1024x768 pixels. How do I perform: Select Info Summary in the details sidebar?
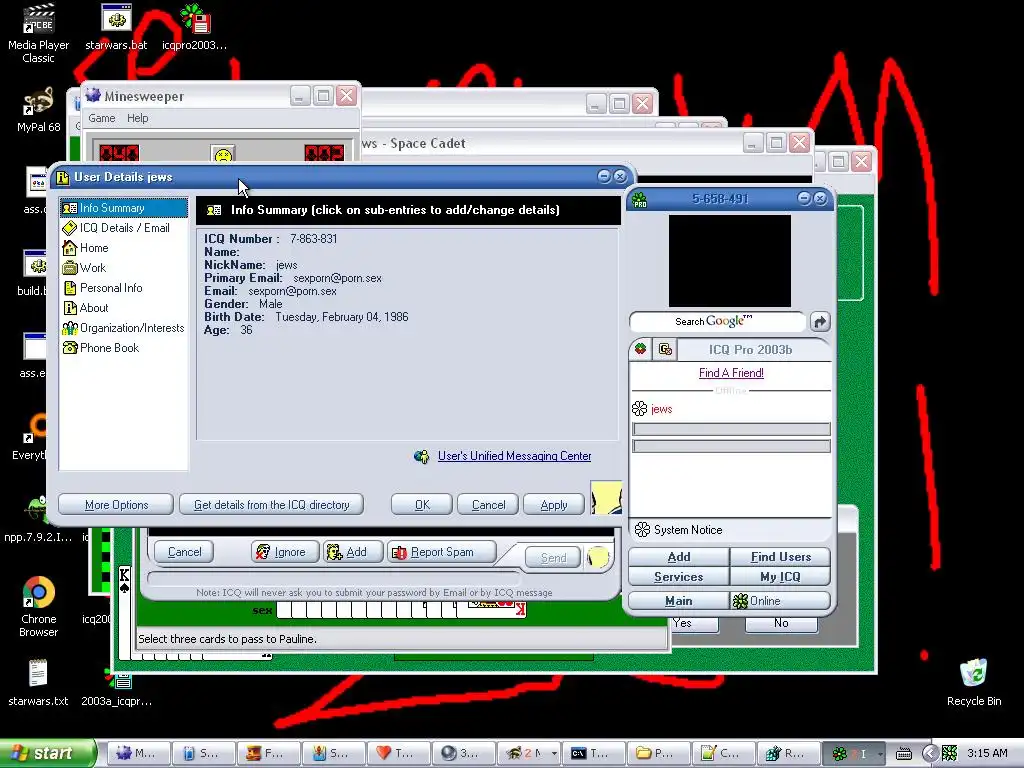pos(123,208)
